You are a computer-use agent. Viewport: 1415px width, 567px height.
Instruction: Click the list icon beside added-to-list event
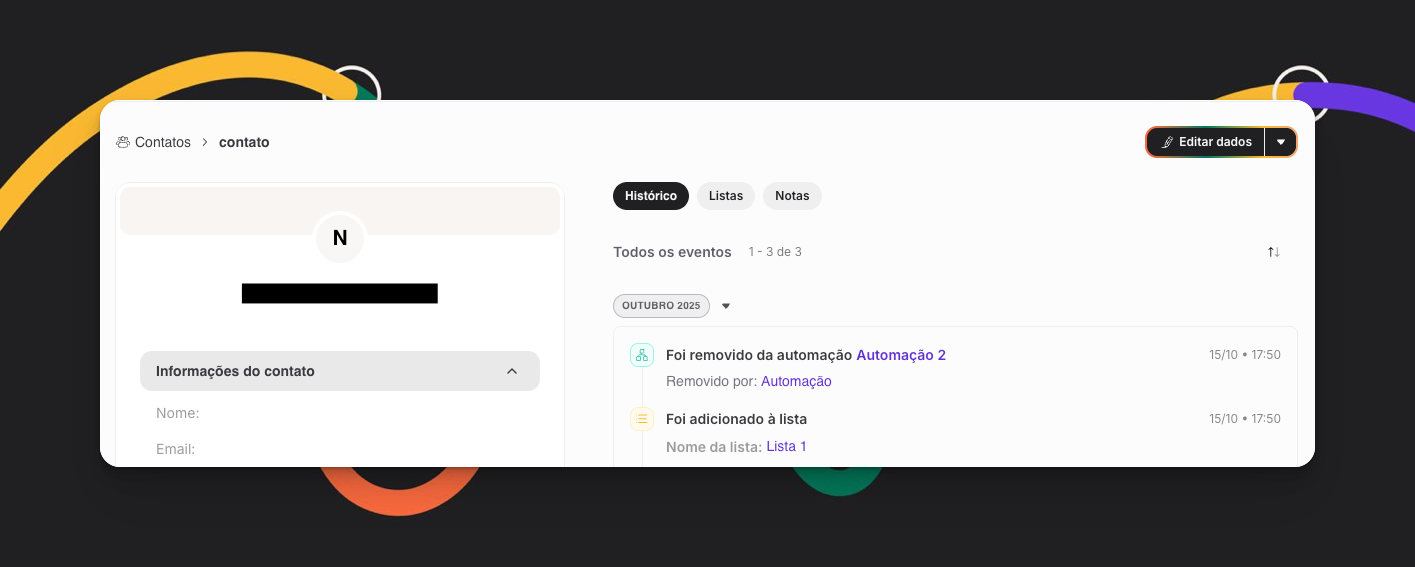[641, 419]
